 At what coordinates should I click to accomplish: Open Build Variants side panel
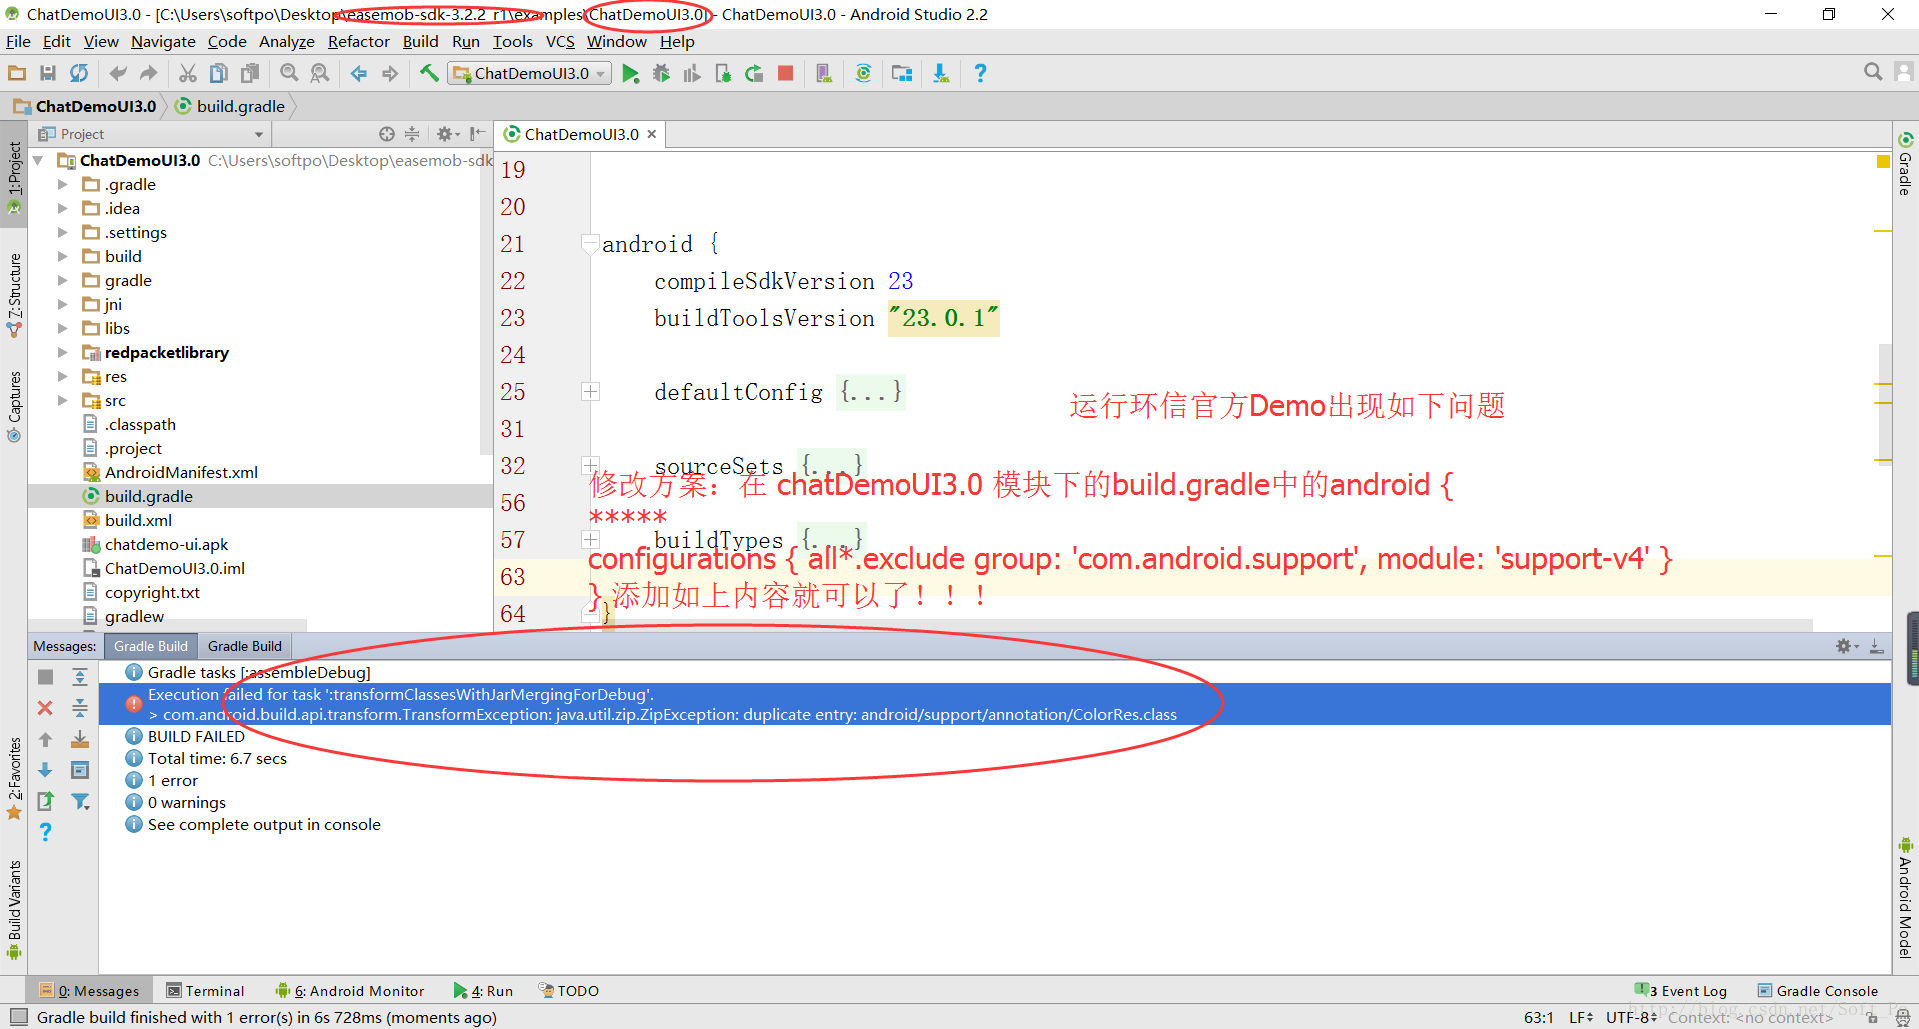(14, 908)
